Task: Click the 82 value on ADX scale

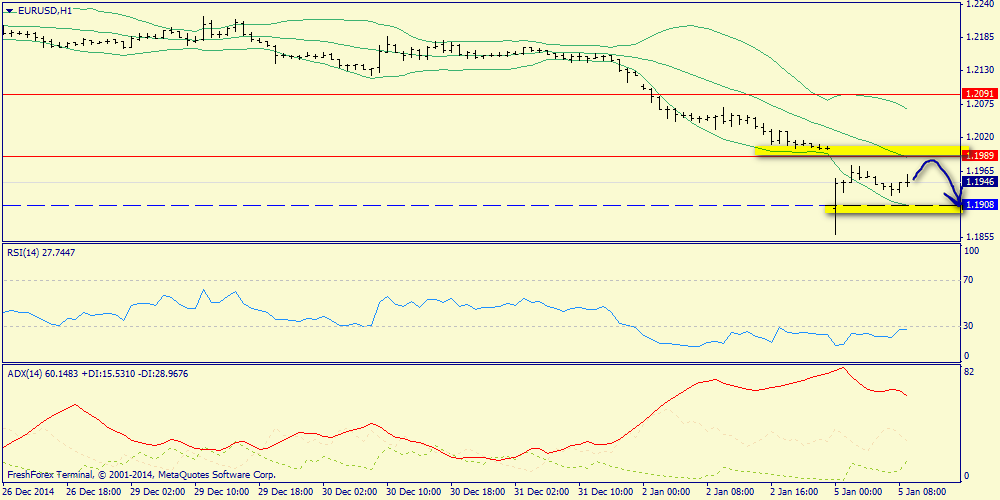Action: pos(970,372)
